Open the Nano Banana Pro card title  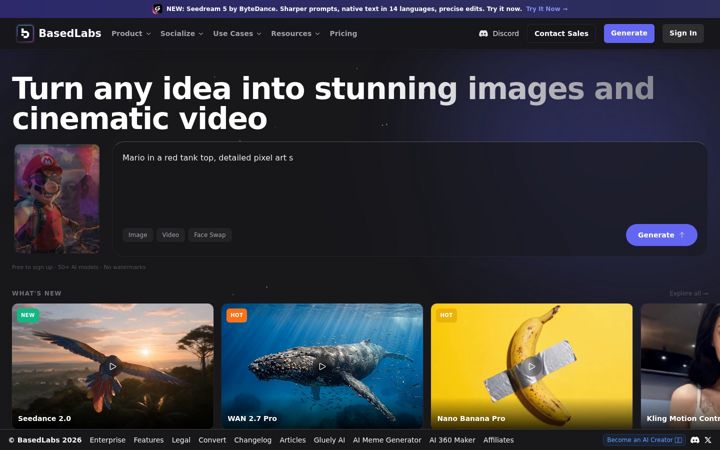point(471,418)
